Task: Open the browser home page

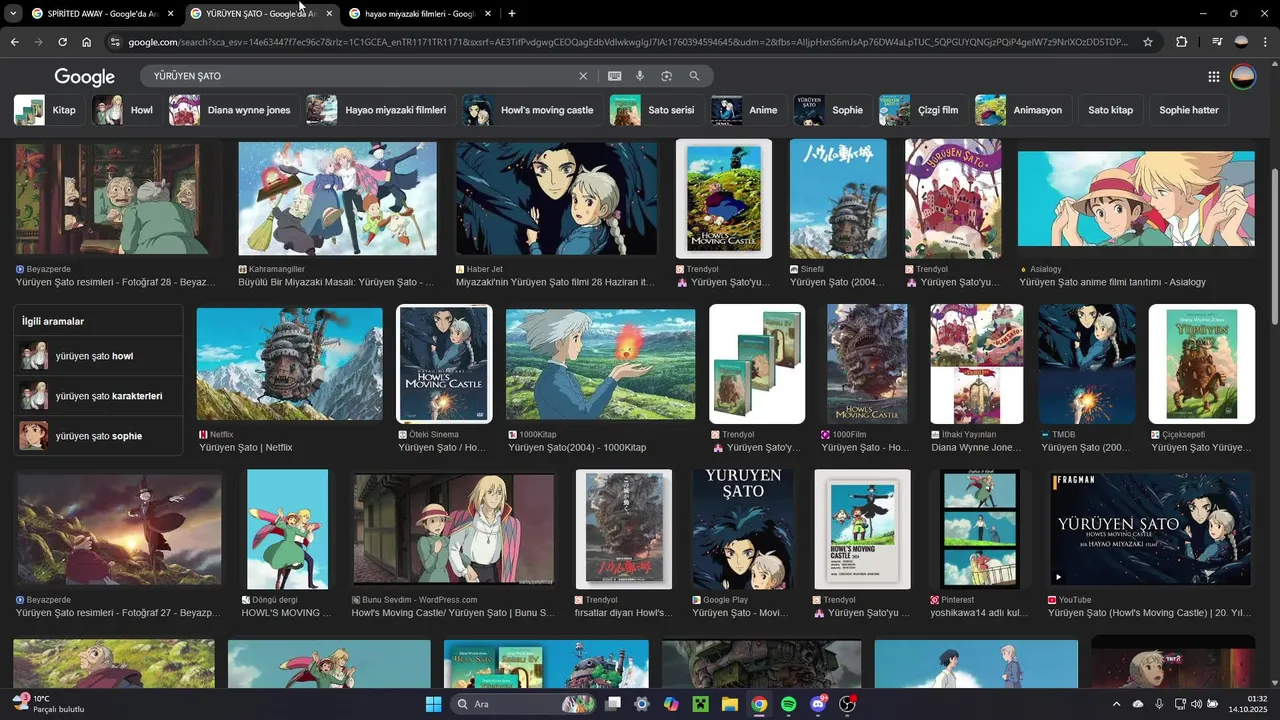Action: click(87, 42)
